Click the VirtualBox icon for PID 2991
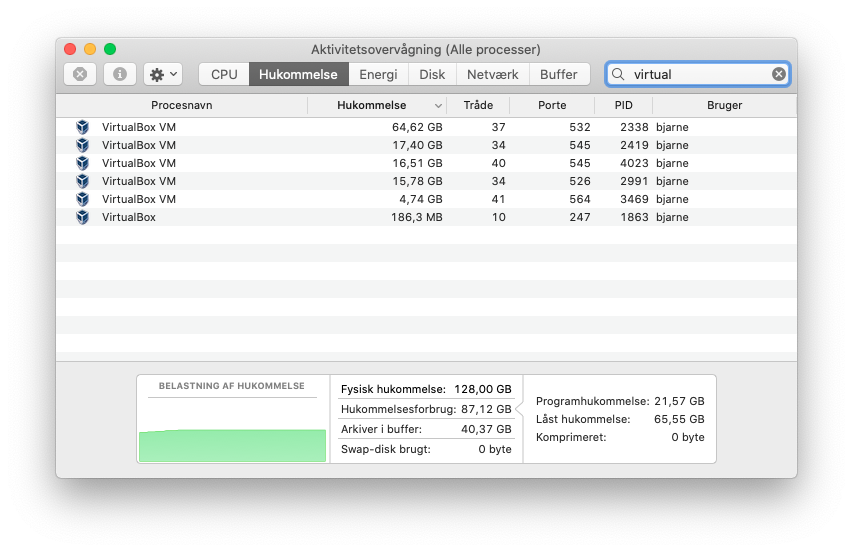853x552 pixels. pos(83,181)
